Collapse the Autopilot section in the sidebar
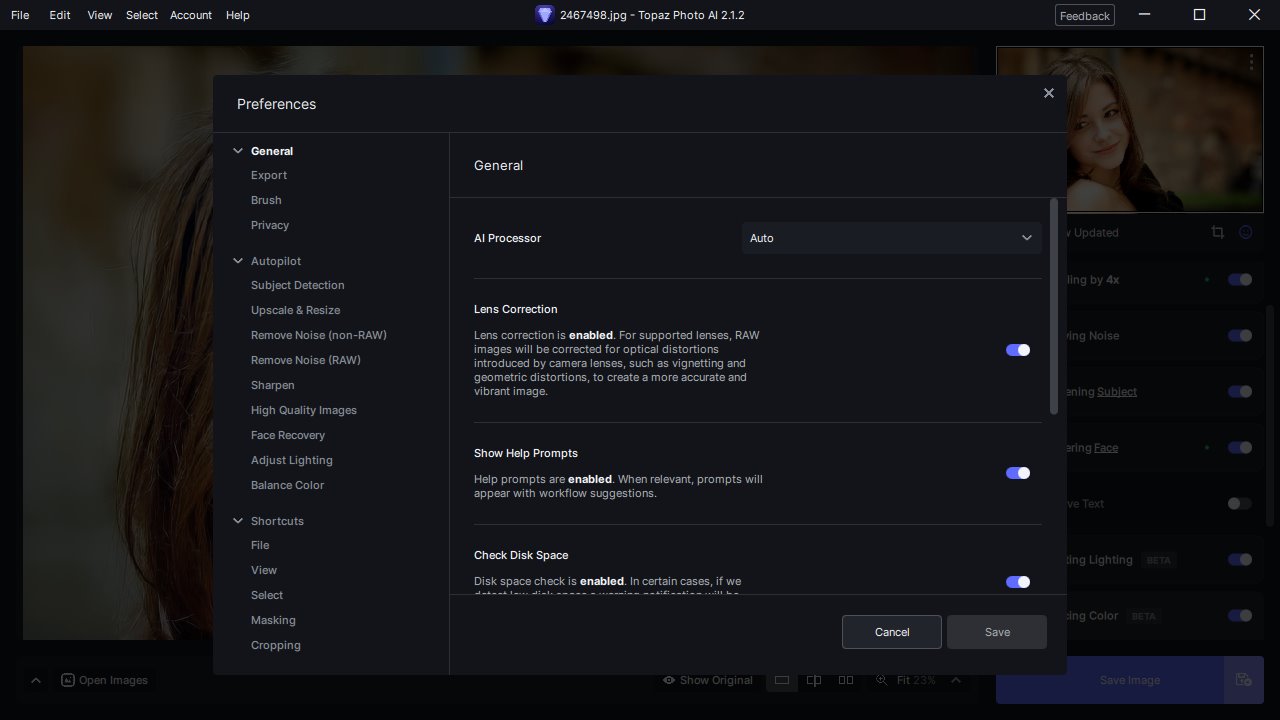 point(238,261)
